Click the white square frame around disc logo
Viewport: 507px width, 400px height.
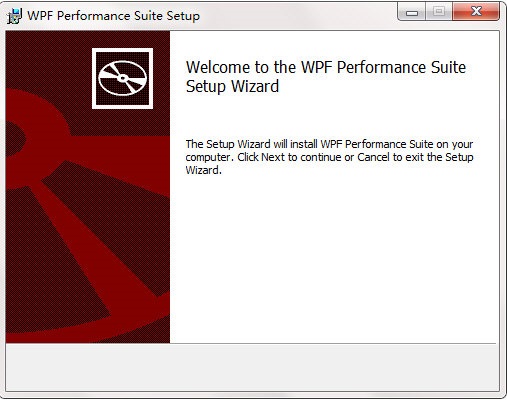pos(122,78)
